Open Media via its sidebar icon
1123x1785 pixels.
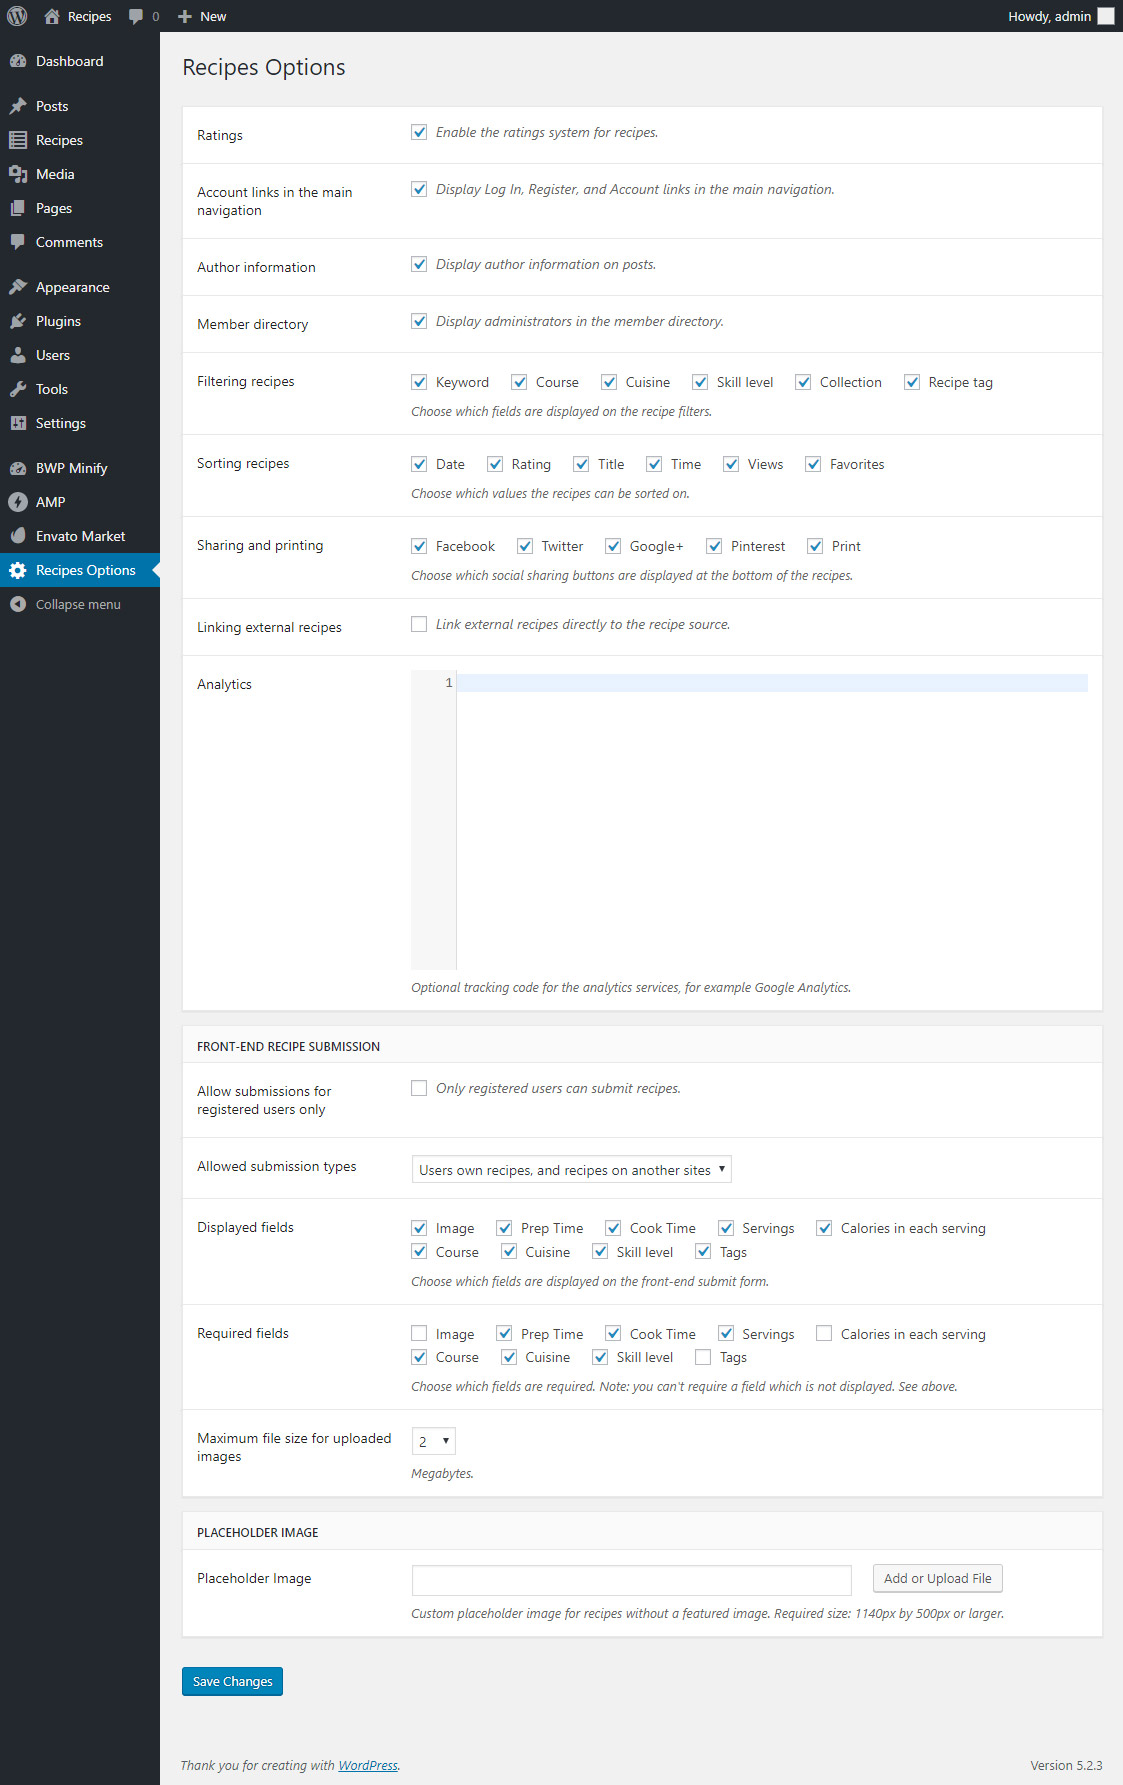[x=18, y=174]
